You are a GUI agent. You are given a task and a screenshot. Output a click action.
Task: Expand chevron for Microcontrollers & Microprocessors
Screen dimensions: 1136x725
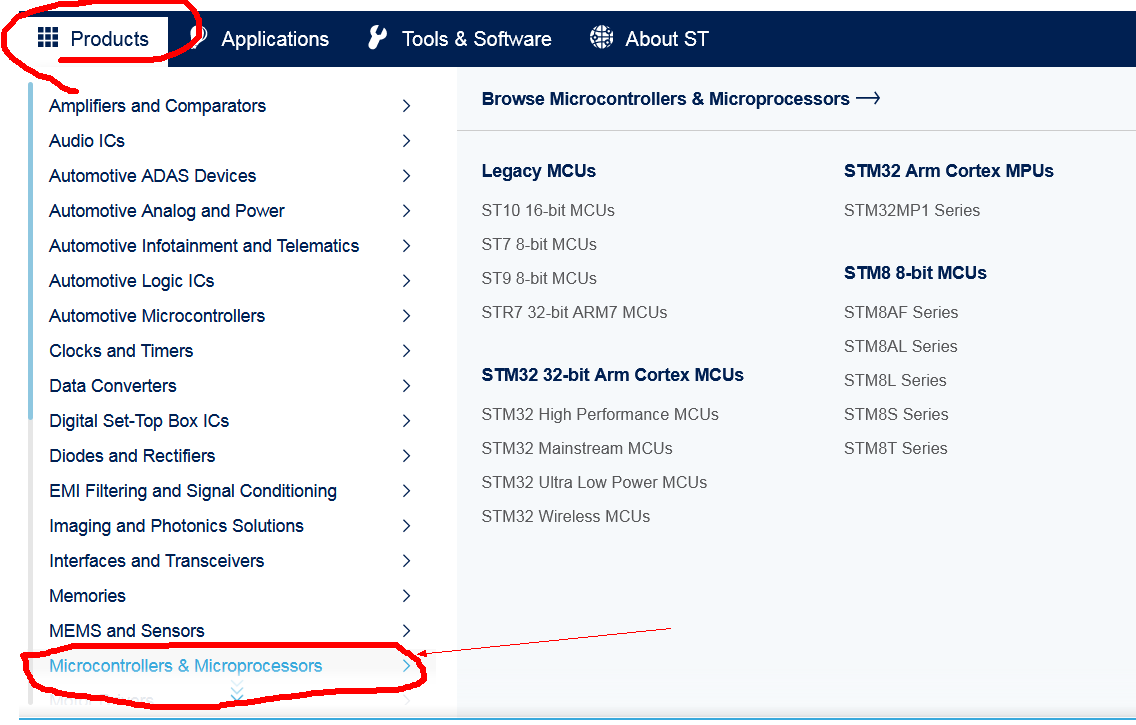(x=406, y=666)
